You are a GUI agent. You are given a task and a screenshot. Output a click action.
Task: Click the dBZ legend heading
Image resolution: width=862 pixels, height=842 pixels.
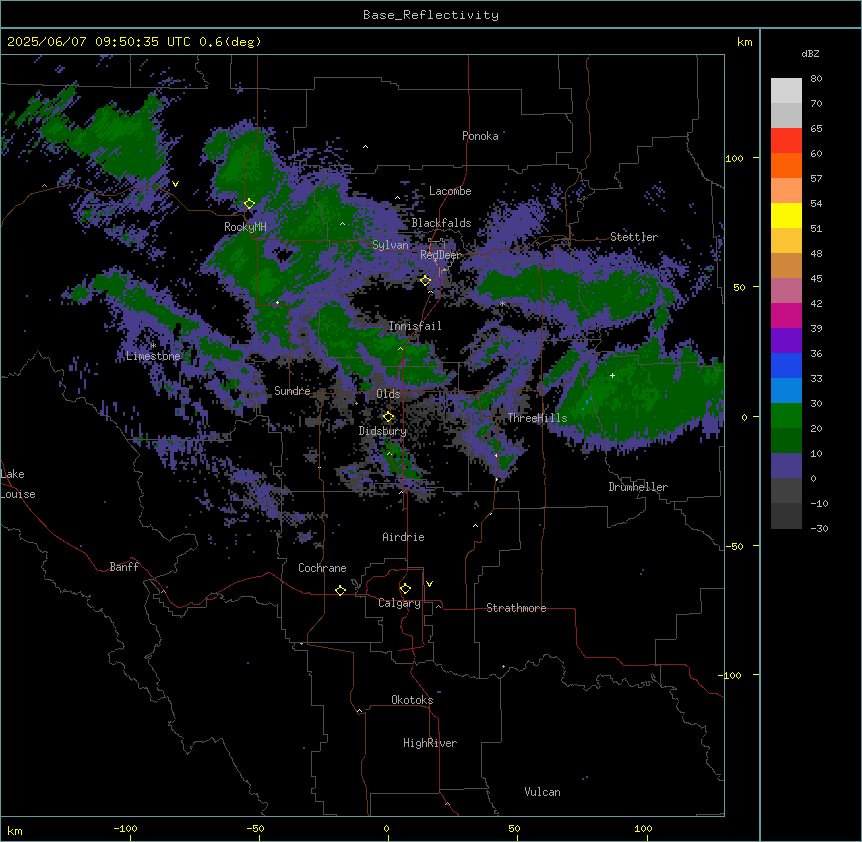[x=810, y=54]
